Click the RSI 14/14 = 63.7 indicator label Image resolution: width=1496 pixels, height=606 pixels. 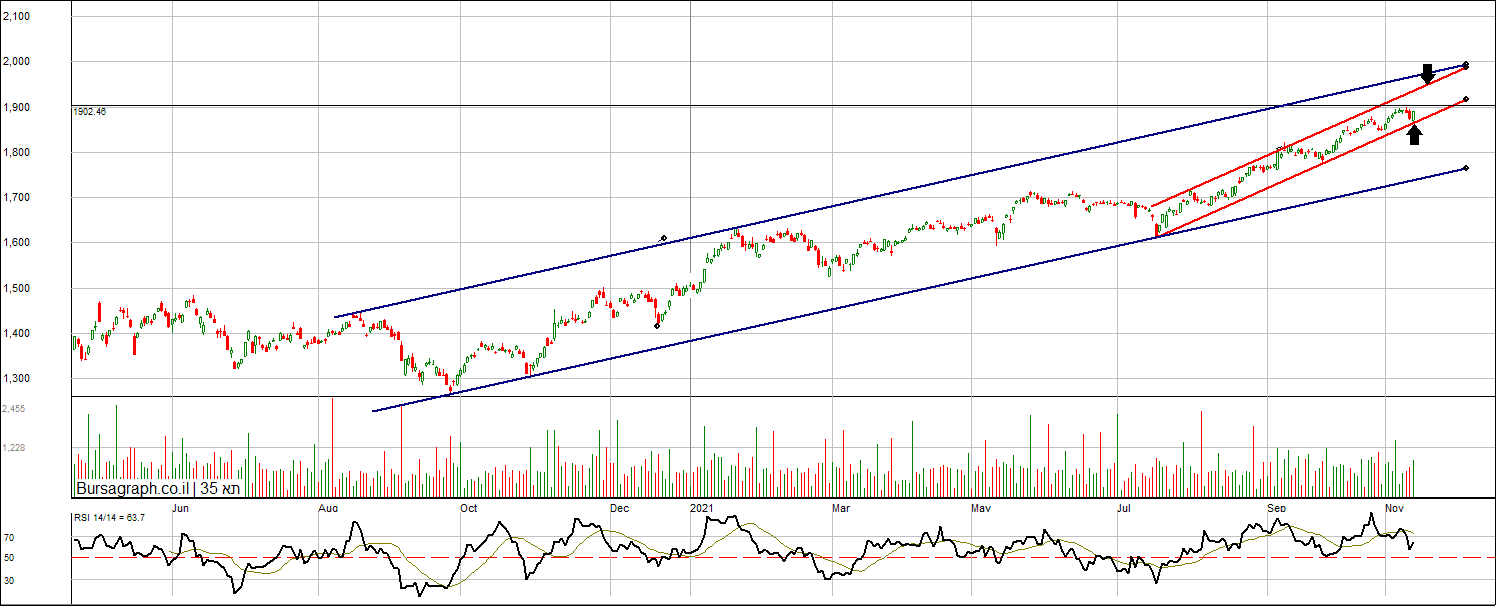pyautogui.click(x=109, y=517)
